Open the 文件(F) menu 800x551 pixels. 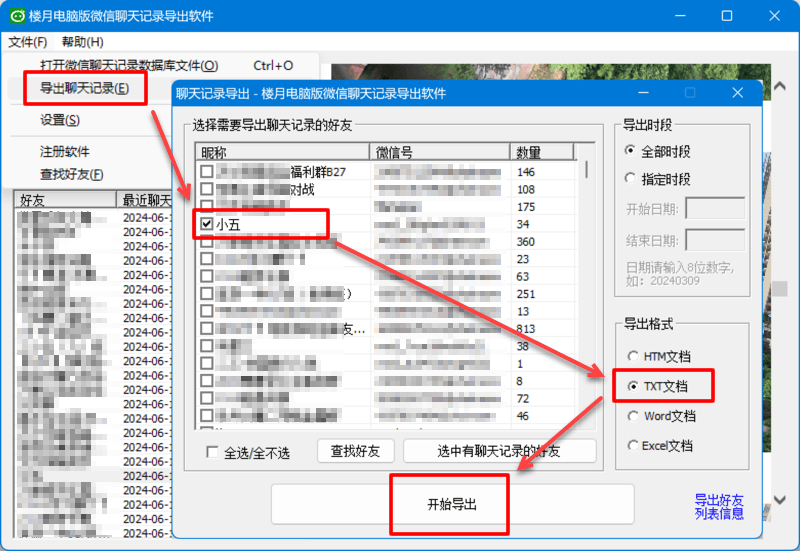tap(28, 42)
